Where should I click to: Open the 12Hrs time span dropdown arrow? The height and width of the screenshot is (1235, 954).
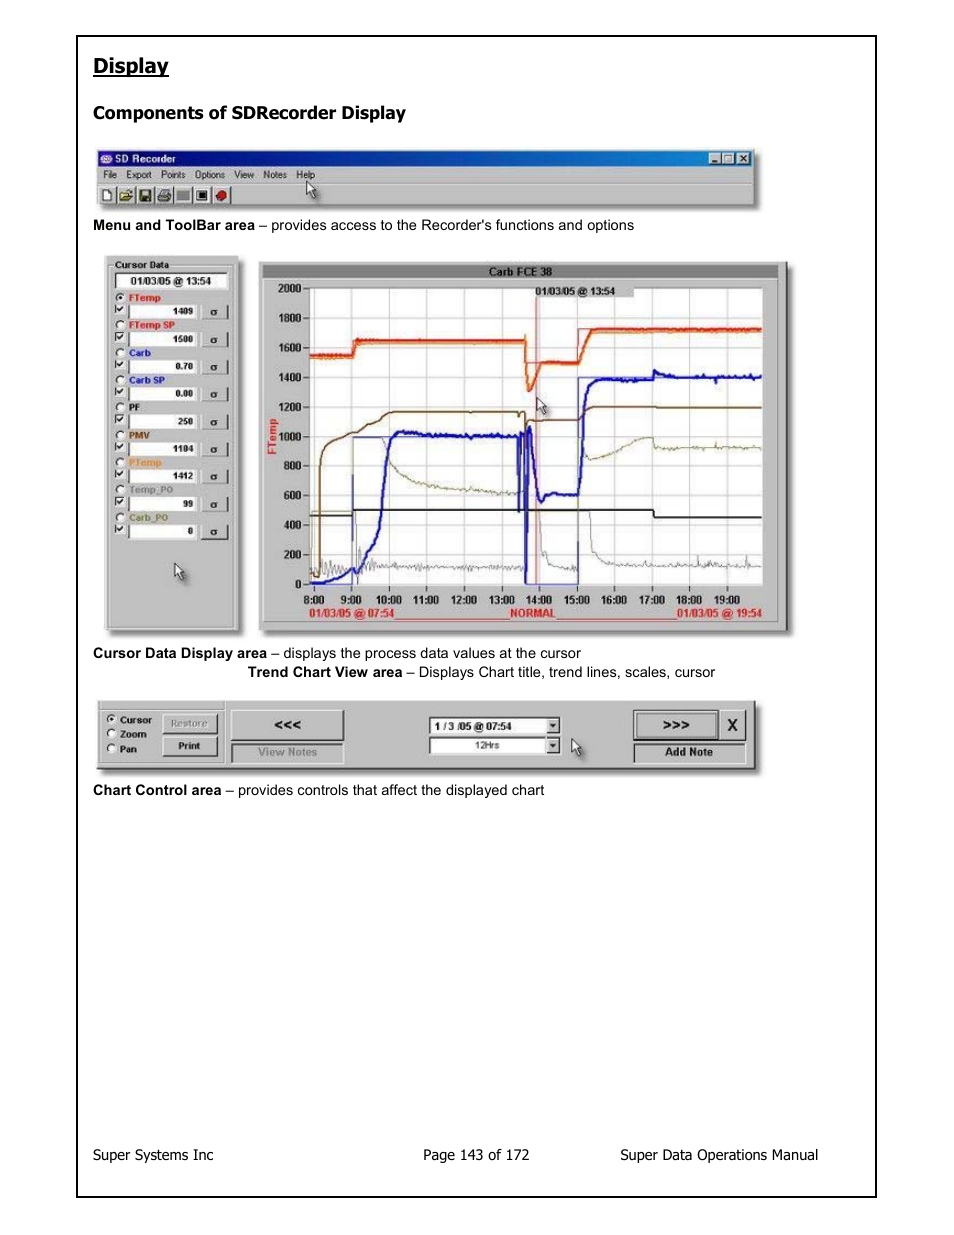(553, 745)
